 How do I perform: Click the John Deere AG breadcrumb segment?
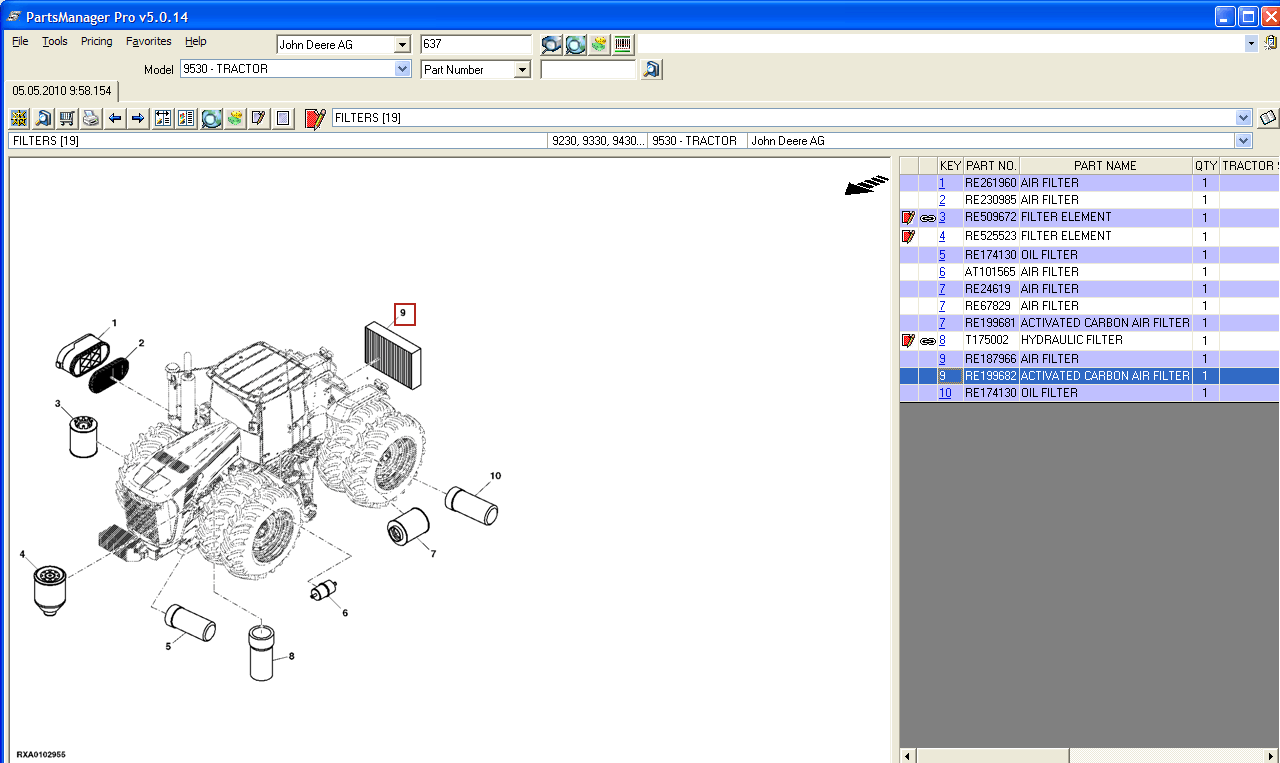tap(991, 141)
